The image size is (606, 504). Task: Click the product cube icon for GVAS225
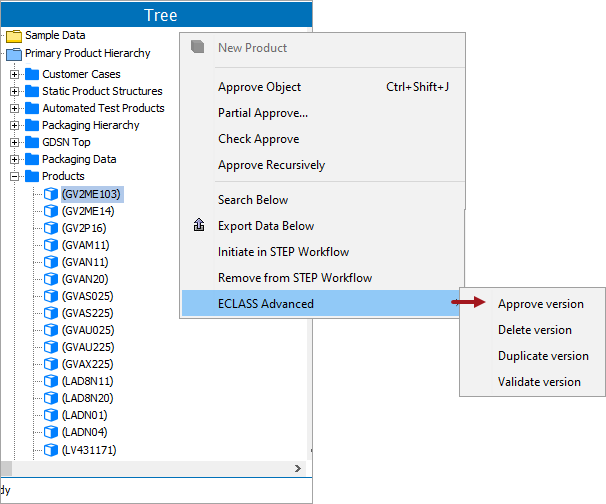click(51, 313)
